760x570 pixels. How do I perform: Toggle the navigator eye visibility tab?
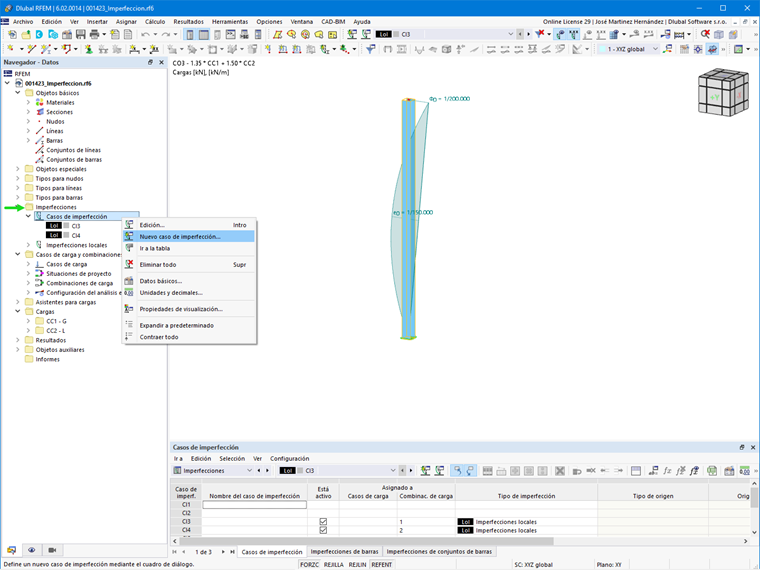32,550
